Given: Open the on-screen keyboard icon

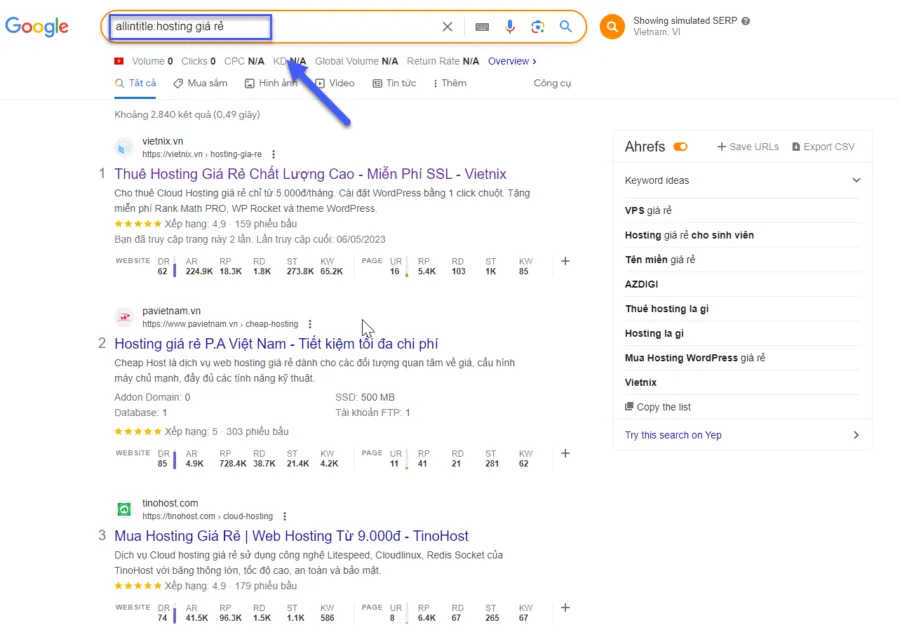Looking at the screenshot, I should 481,27.
